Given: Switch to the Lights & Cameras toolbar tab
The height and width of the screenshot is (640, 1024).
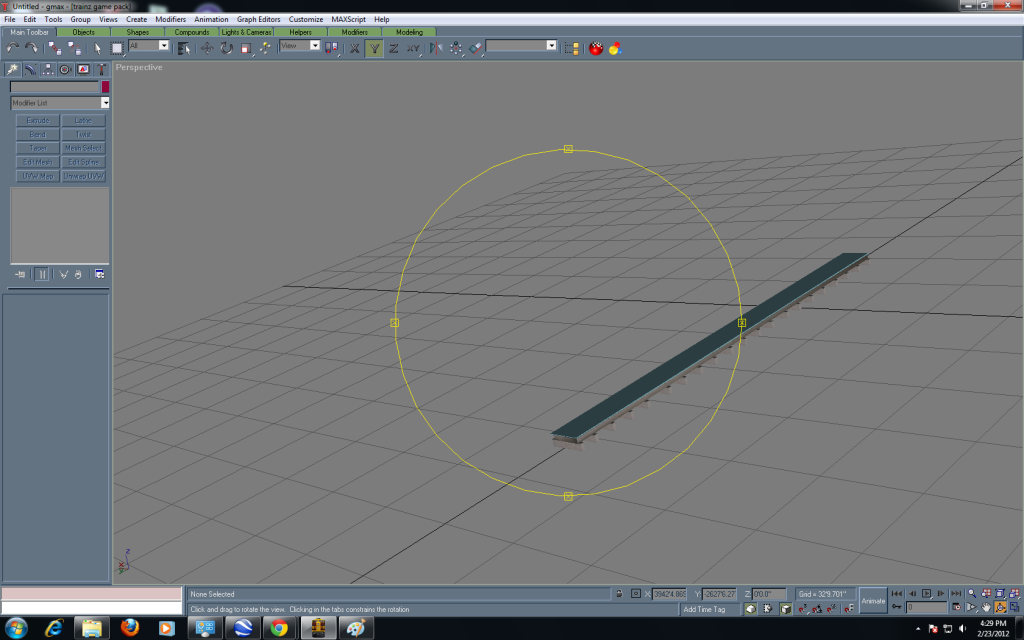Looking at the screenshot, I should coord(247,31).
